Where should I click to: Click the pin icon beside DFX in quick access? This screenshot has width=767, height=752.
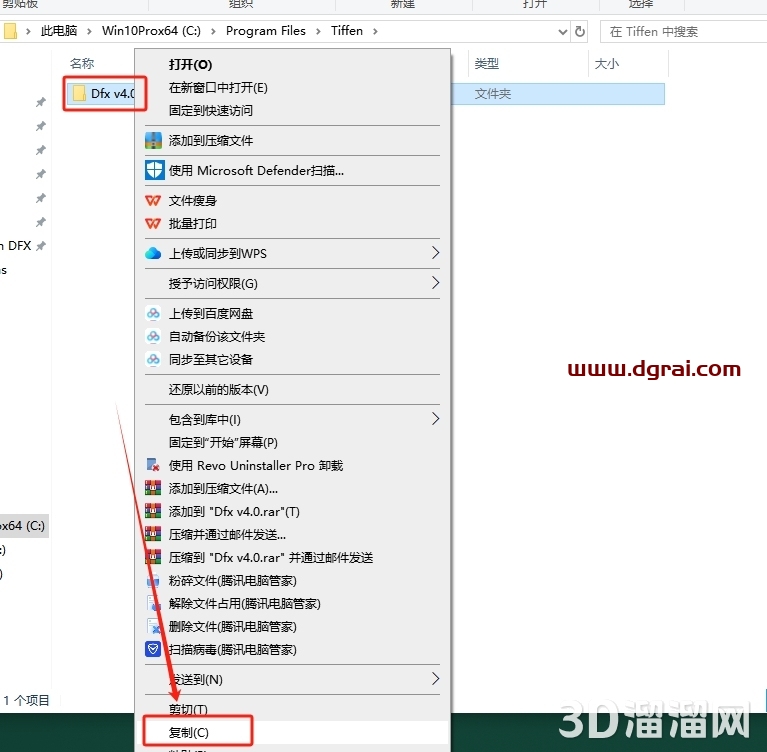point(42,246)
